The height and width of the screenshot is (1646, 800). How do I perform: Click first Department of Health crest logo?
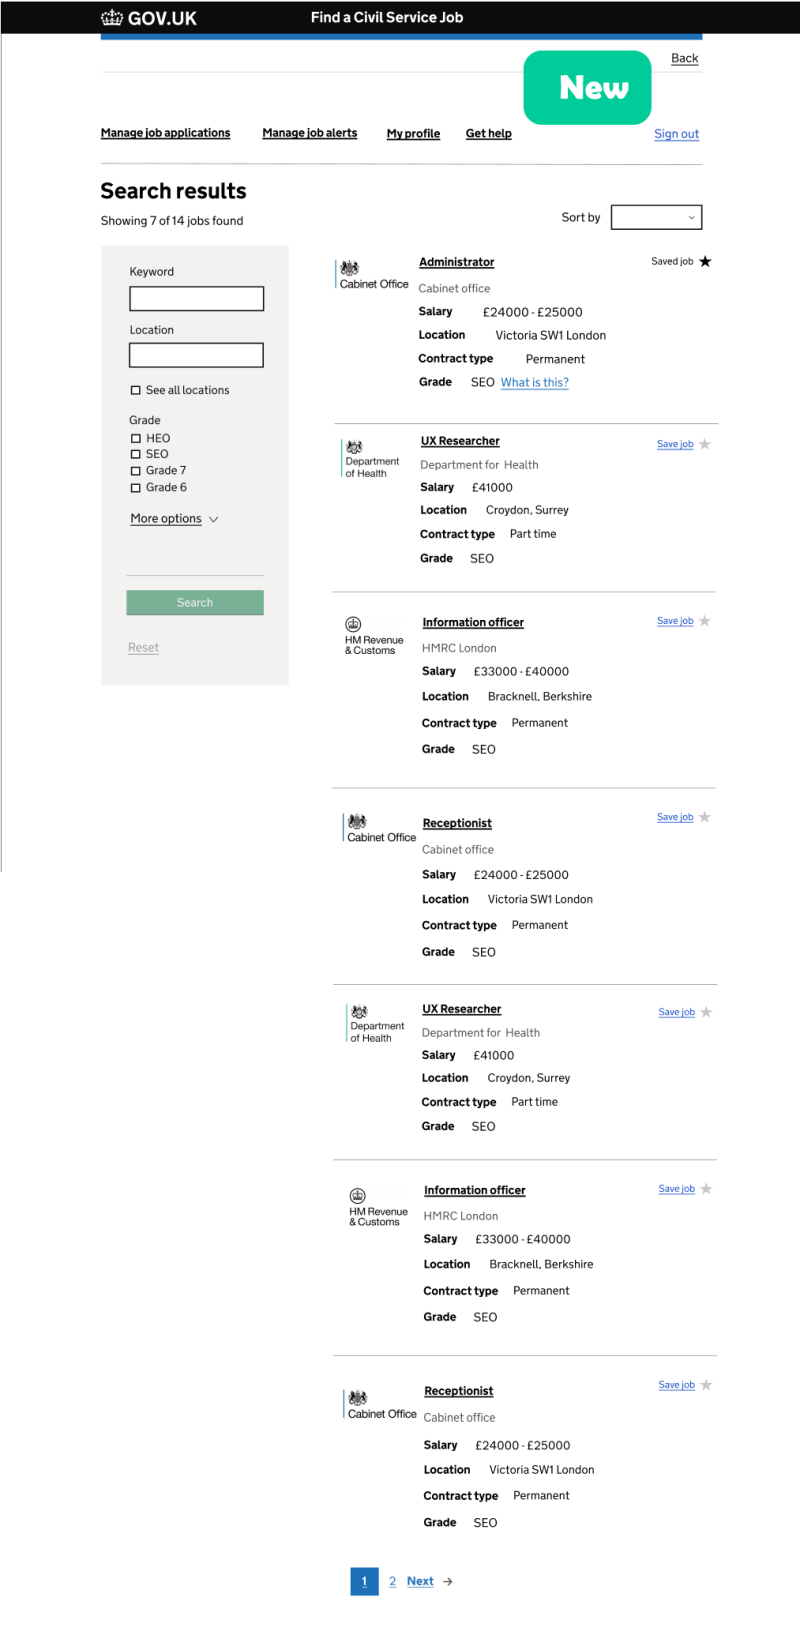(354, 447)
